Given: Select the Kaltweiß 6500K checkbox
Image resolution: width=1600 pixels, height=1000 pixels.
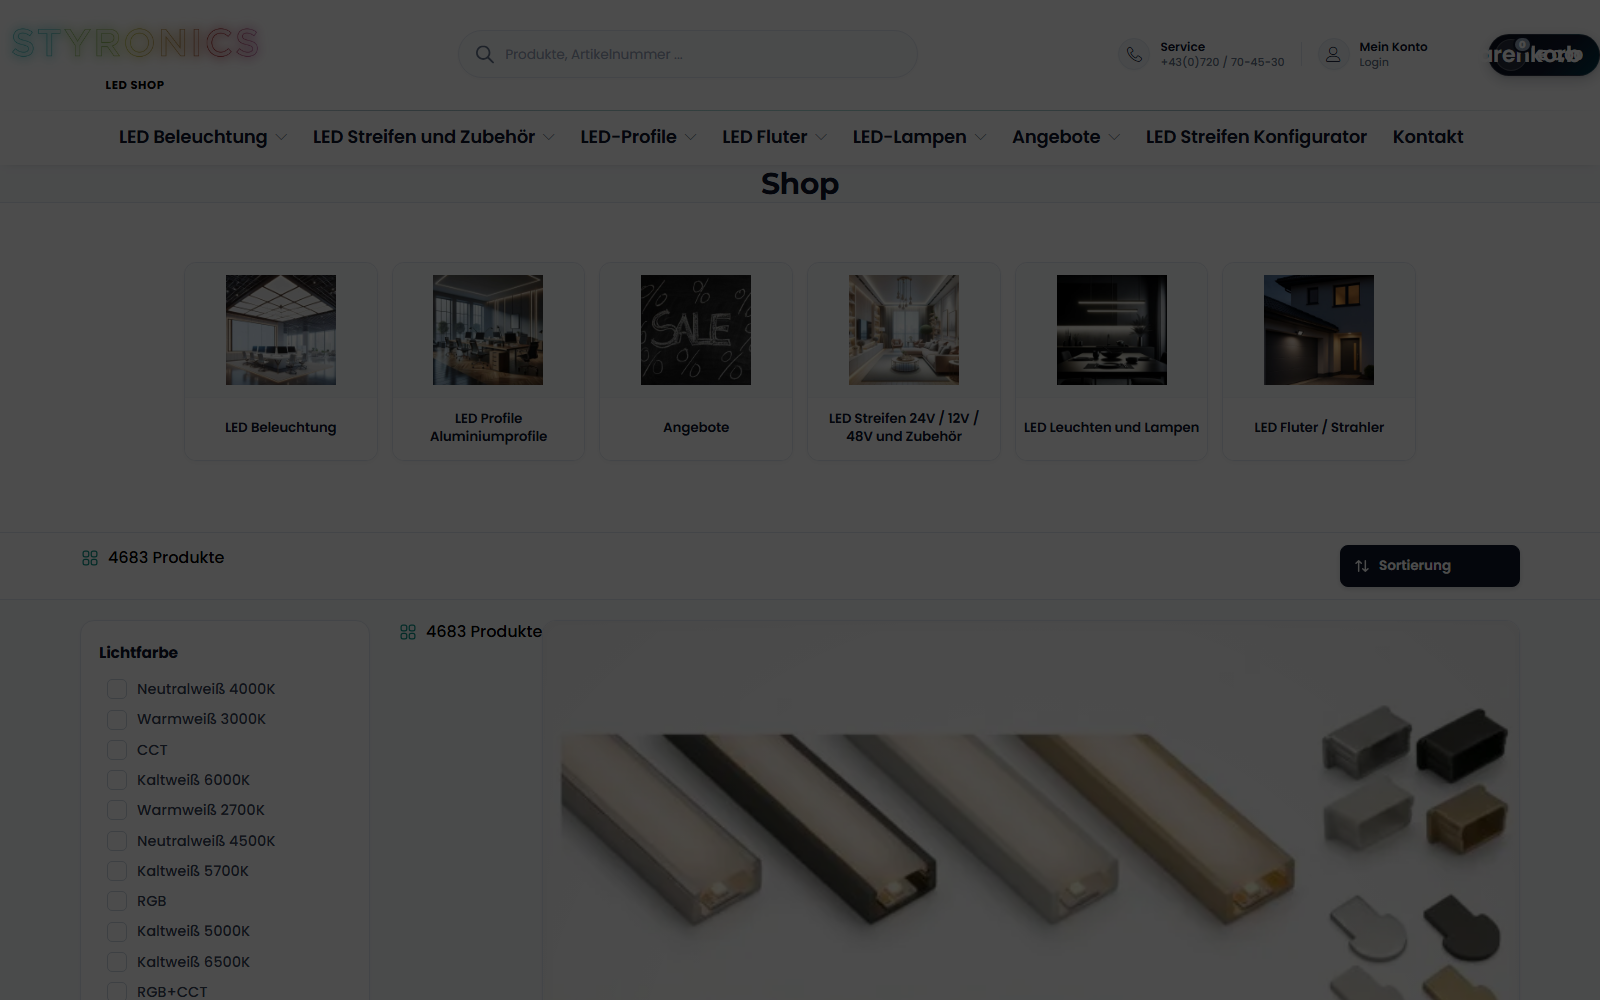Looking at the screenshot, I should coord(117,962).
